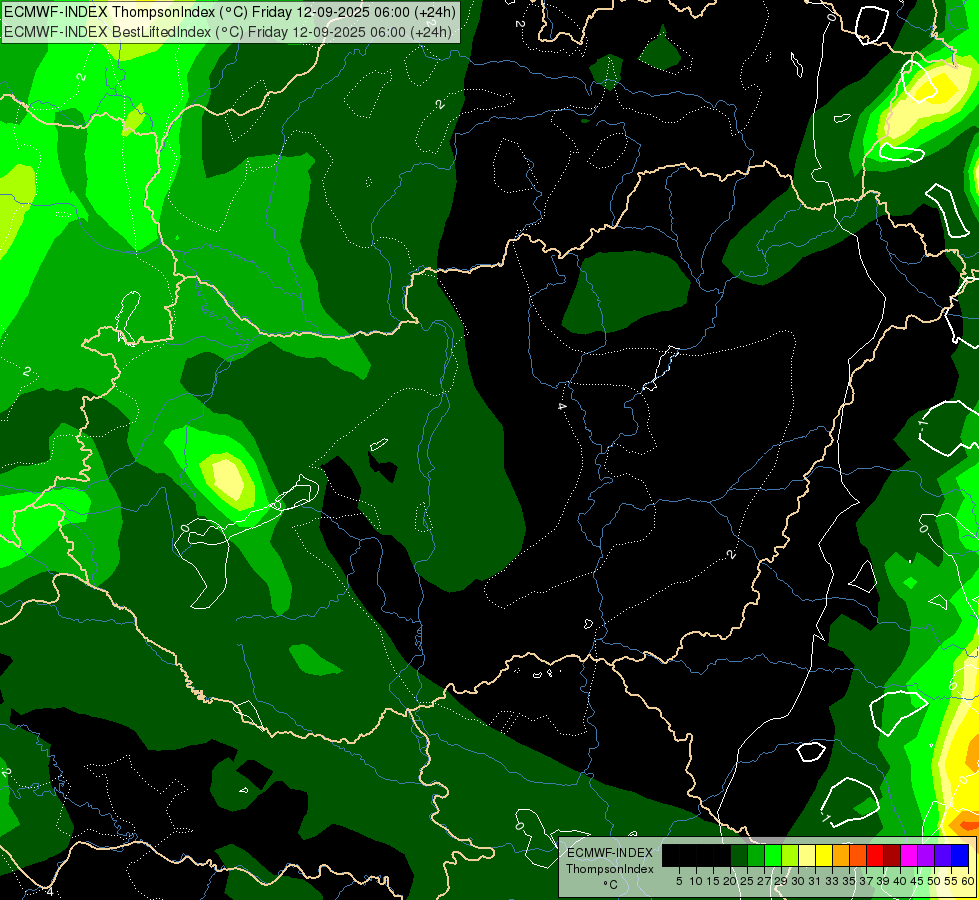
Task: Click the legend tick label '15'
Action: pos(713,881)
